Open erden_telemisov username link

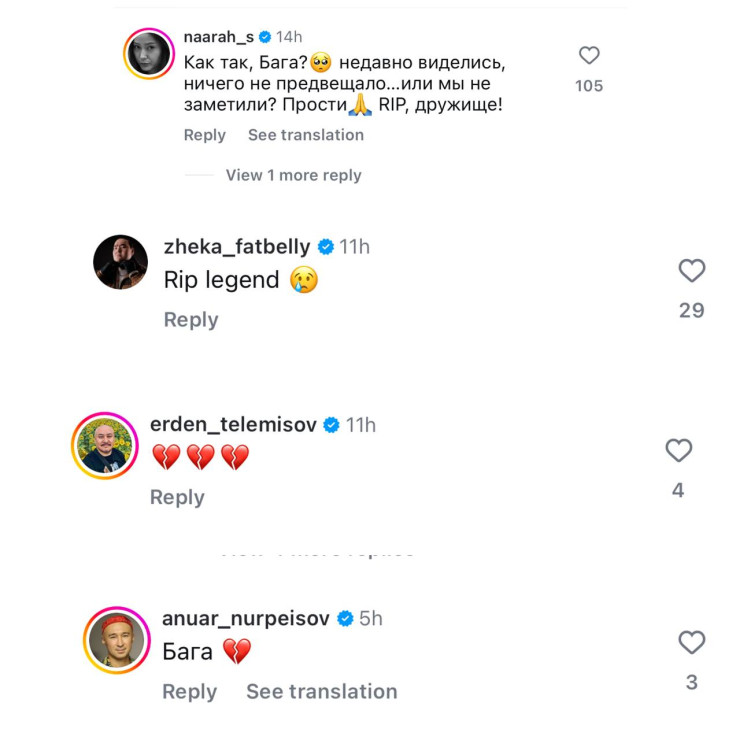tap(233, 425)
